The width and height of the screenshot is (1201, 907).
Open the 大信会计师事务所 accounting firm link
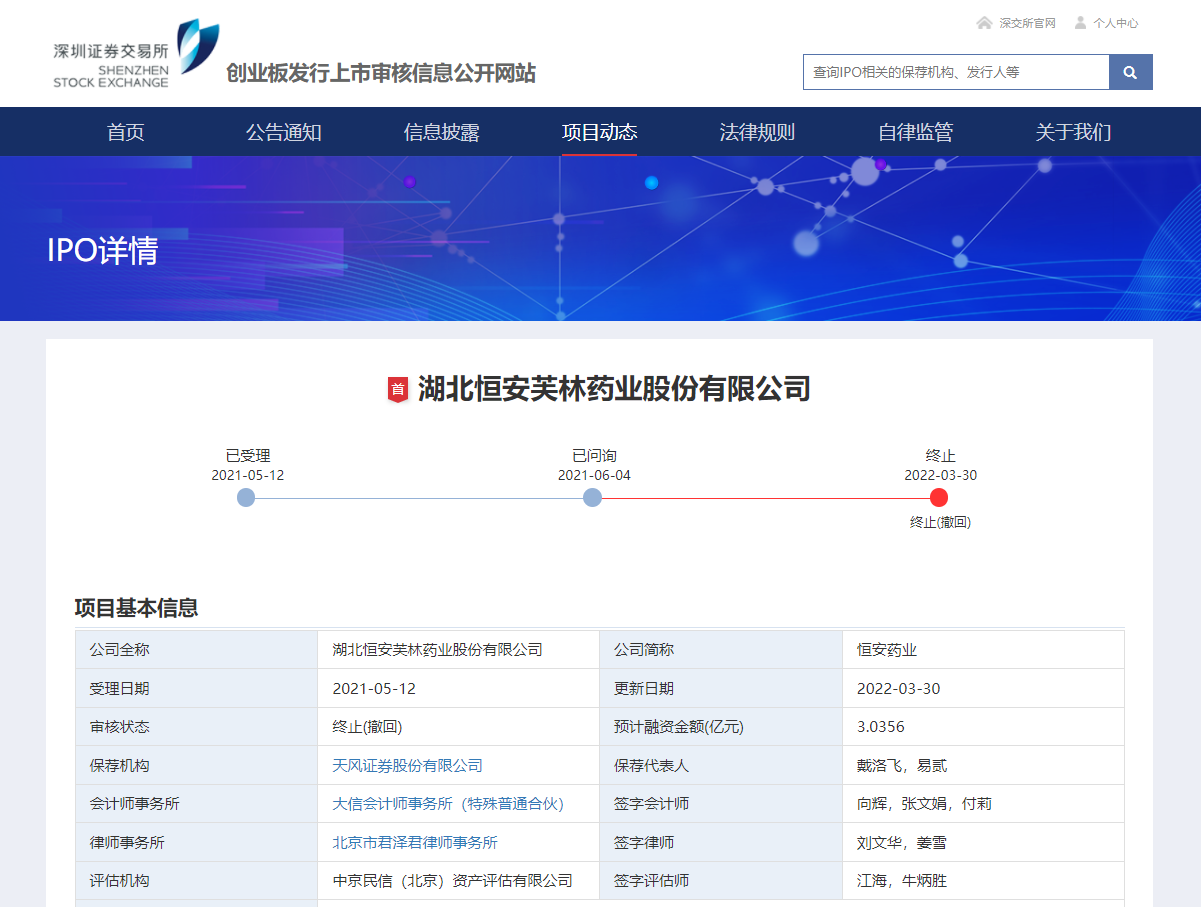pyautogui.click(x=449, y=804)
